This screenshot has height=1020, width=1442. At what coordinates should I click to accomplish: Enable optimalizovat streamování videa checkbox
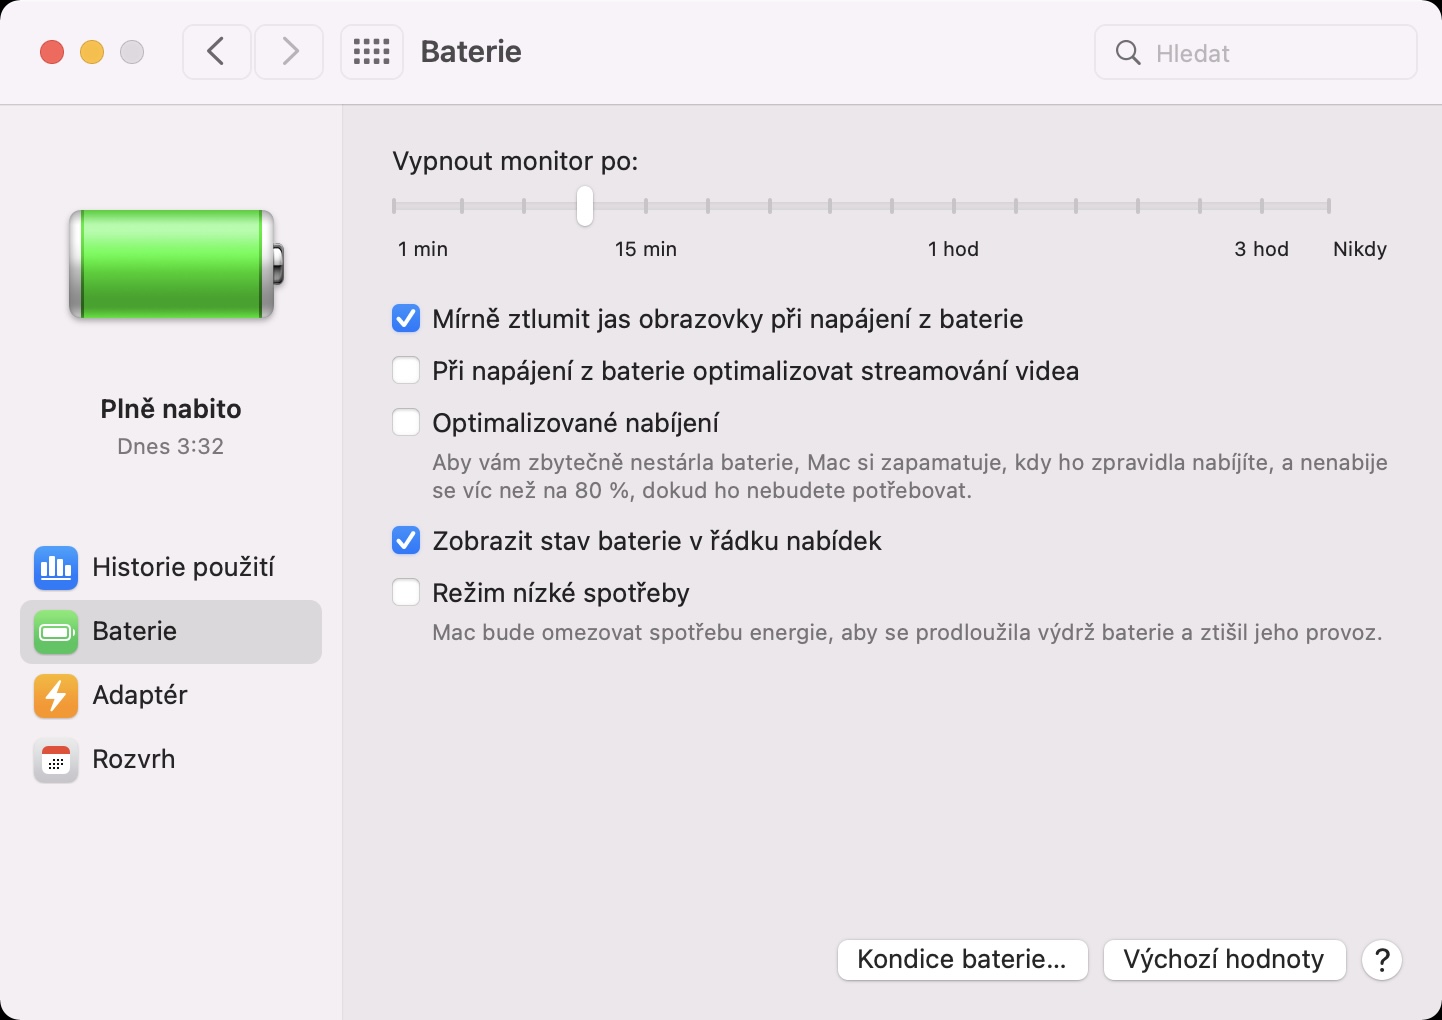[406, 371]
